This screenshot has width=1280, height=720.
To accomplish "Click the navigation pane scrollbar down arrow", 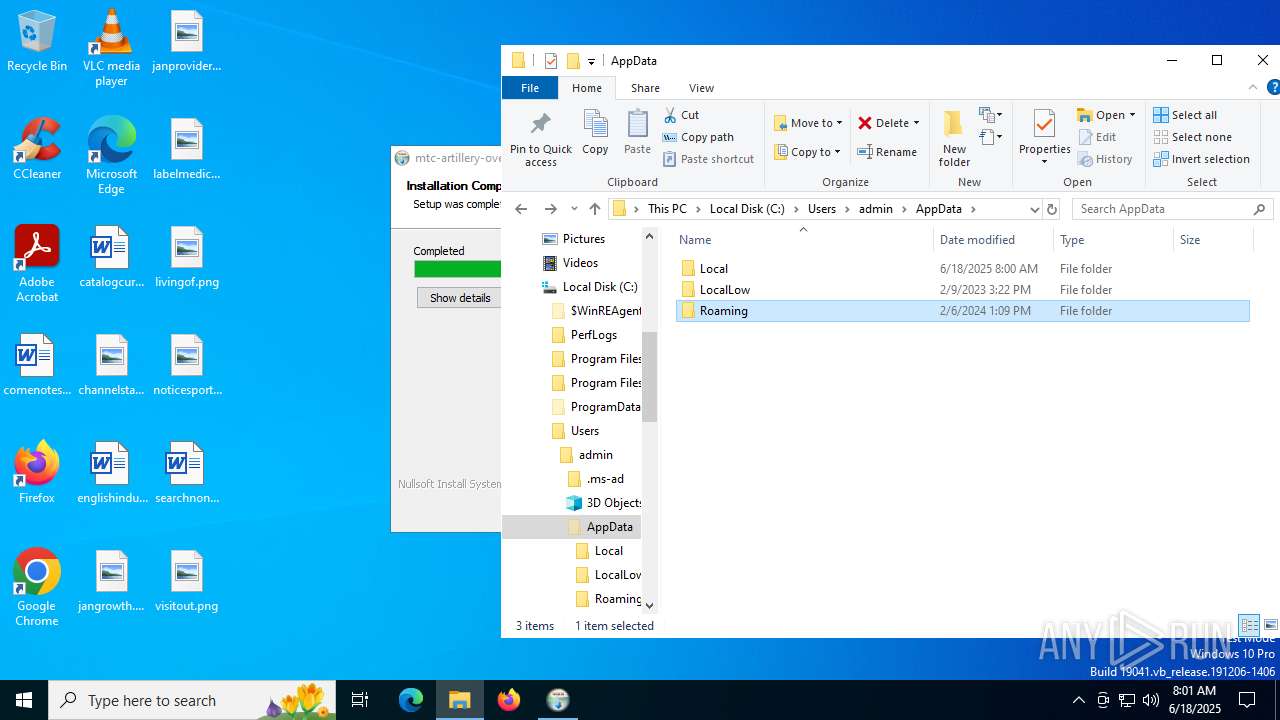I will [x=649, y=605].
